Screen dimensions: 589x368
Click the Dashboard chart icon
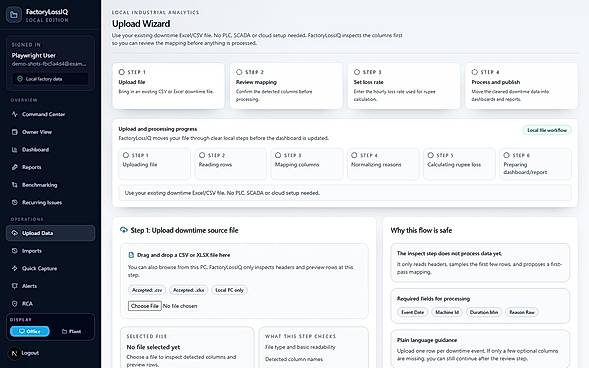point(15,149)
